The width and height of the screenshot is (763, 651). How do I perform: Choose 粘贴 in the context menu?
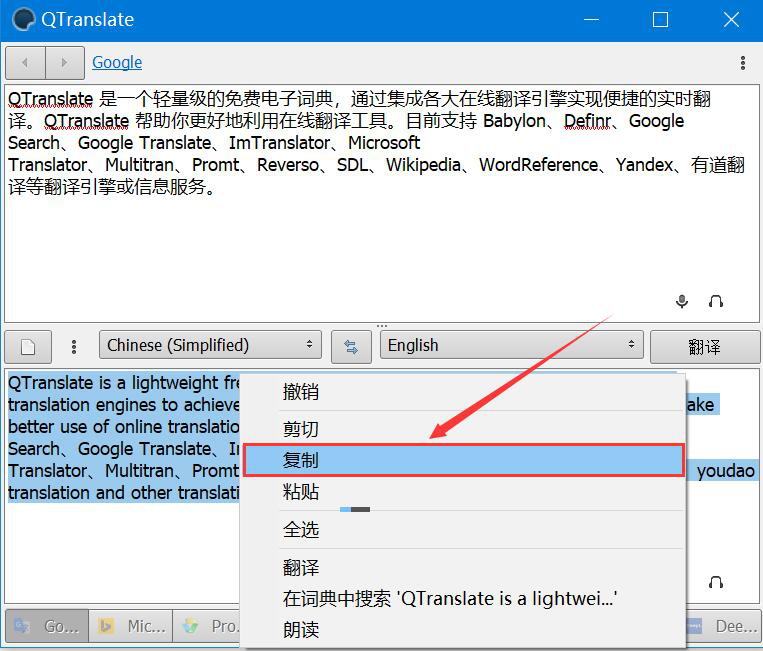click(x=464, y=492)
